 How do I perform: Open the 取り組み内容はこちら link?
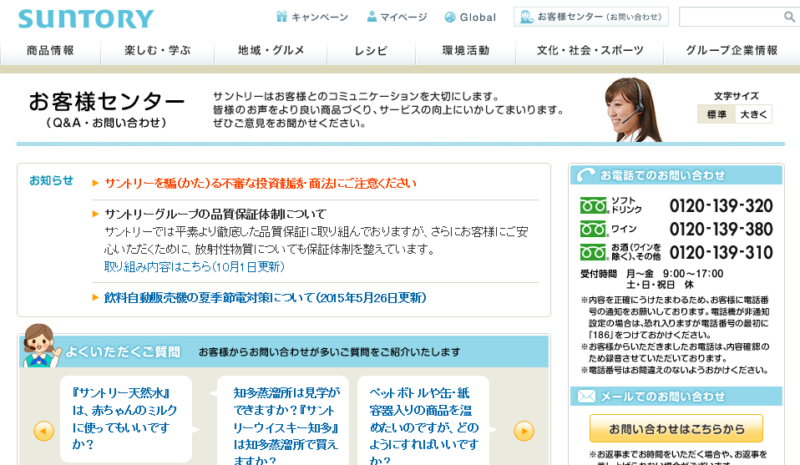194,267
